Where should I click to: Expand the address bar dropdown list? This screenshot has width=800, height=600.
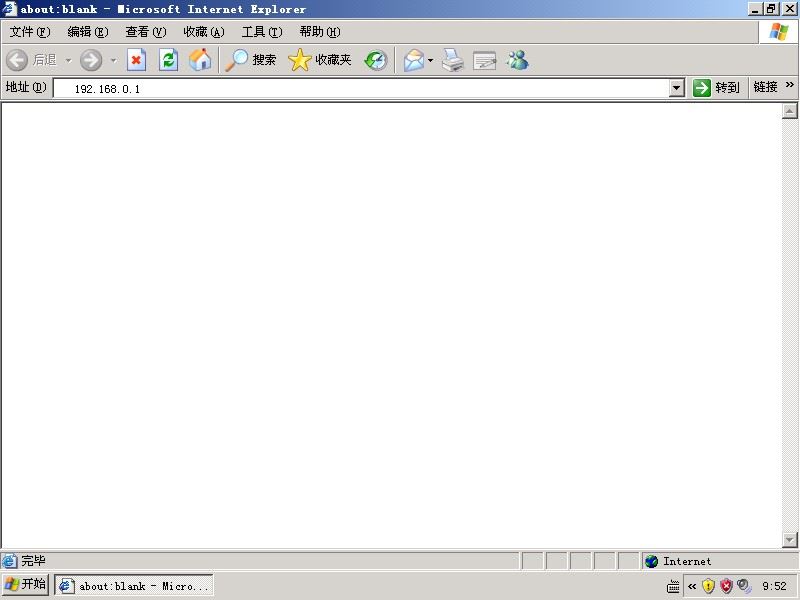click(676, 88)
